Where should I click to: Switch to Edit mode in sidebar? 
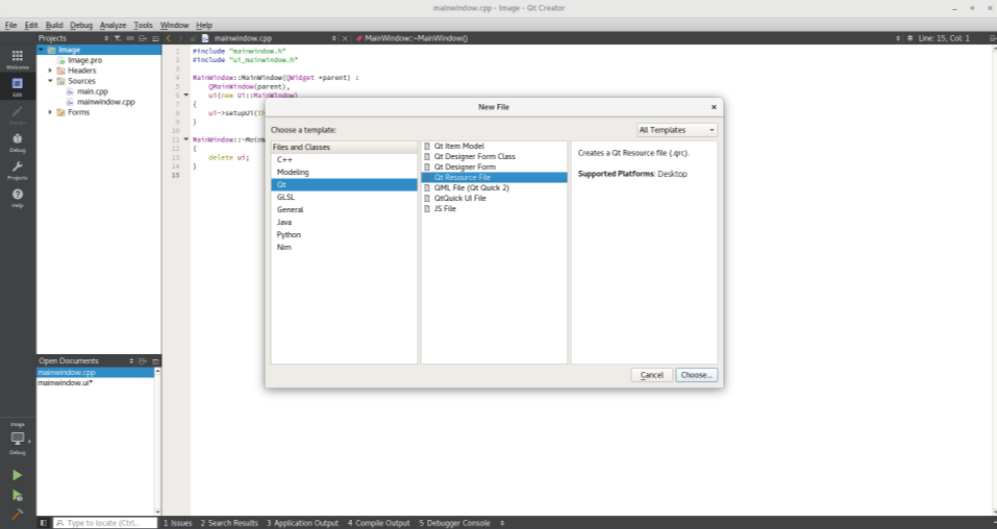17,87
